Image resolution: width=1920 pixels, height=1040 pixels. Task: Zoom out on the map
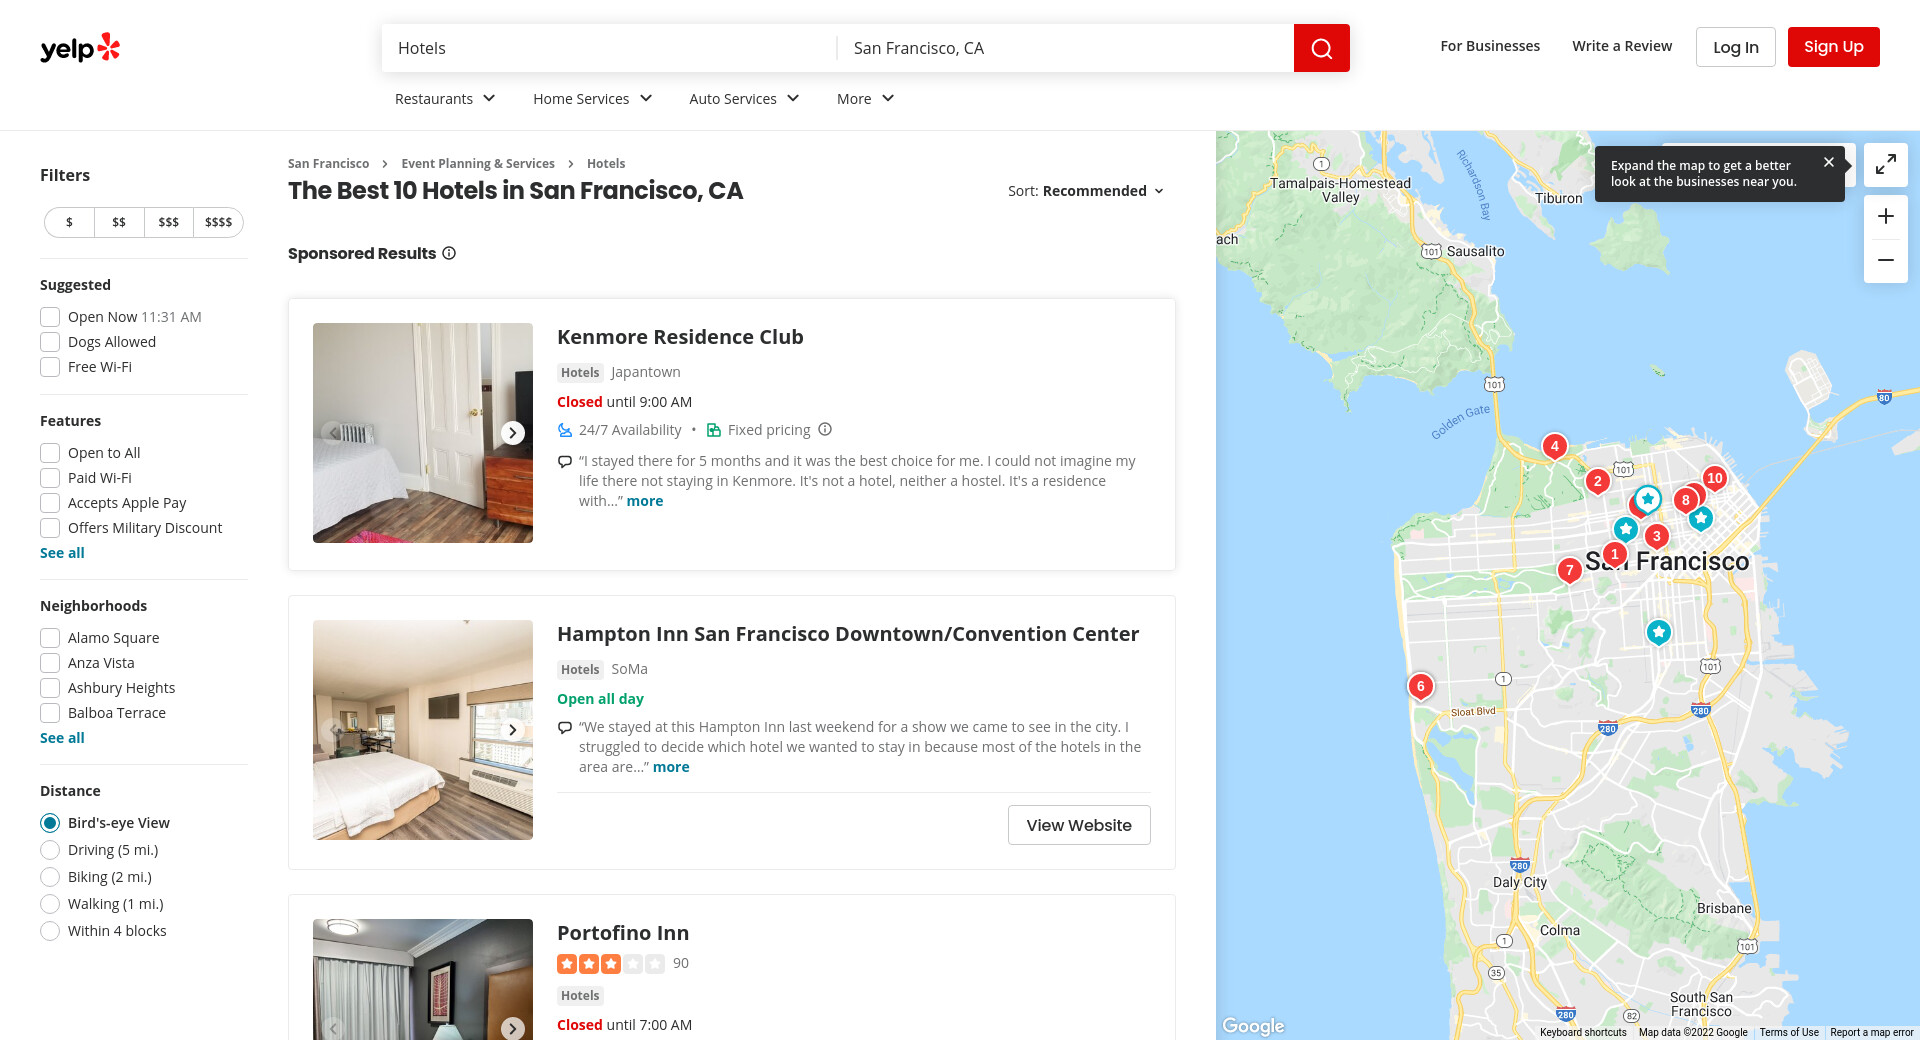pyautogui.click(x=1885, y=260)
